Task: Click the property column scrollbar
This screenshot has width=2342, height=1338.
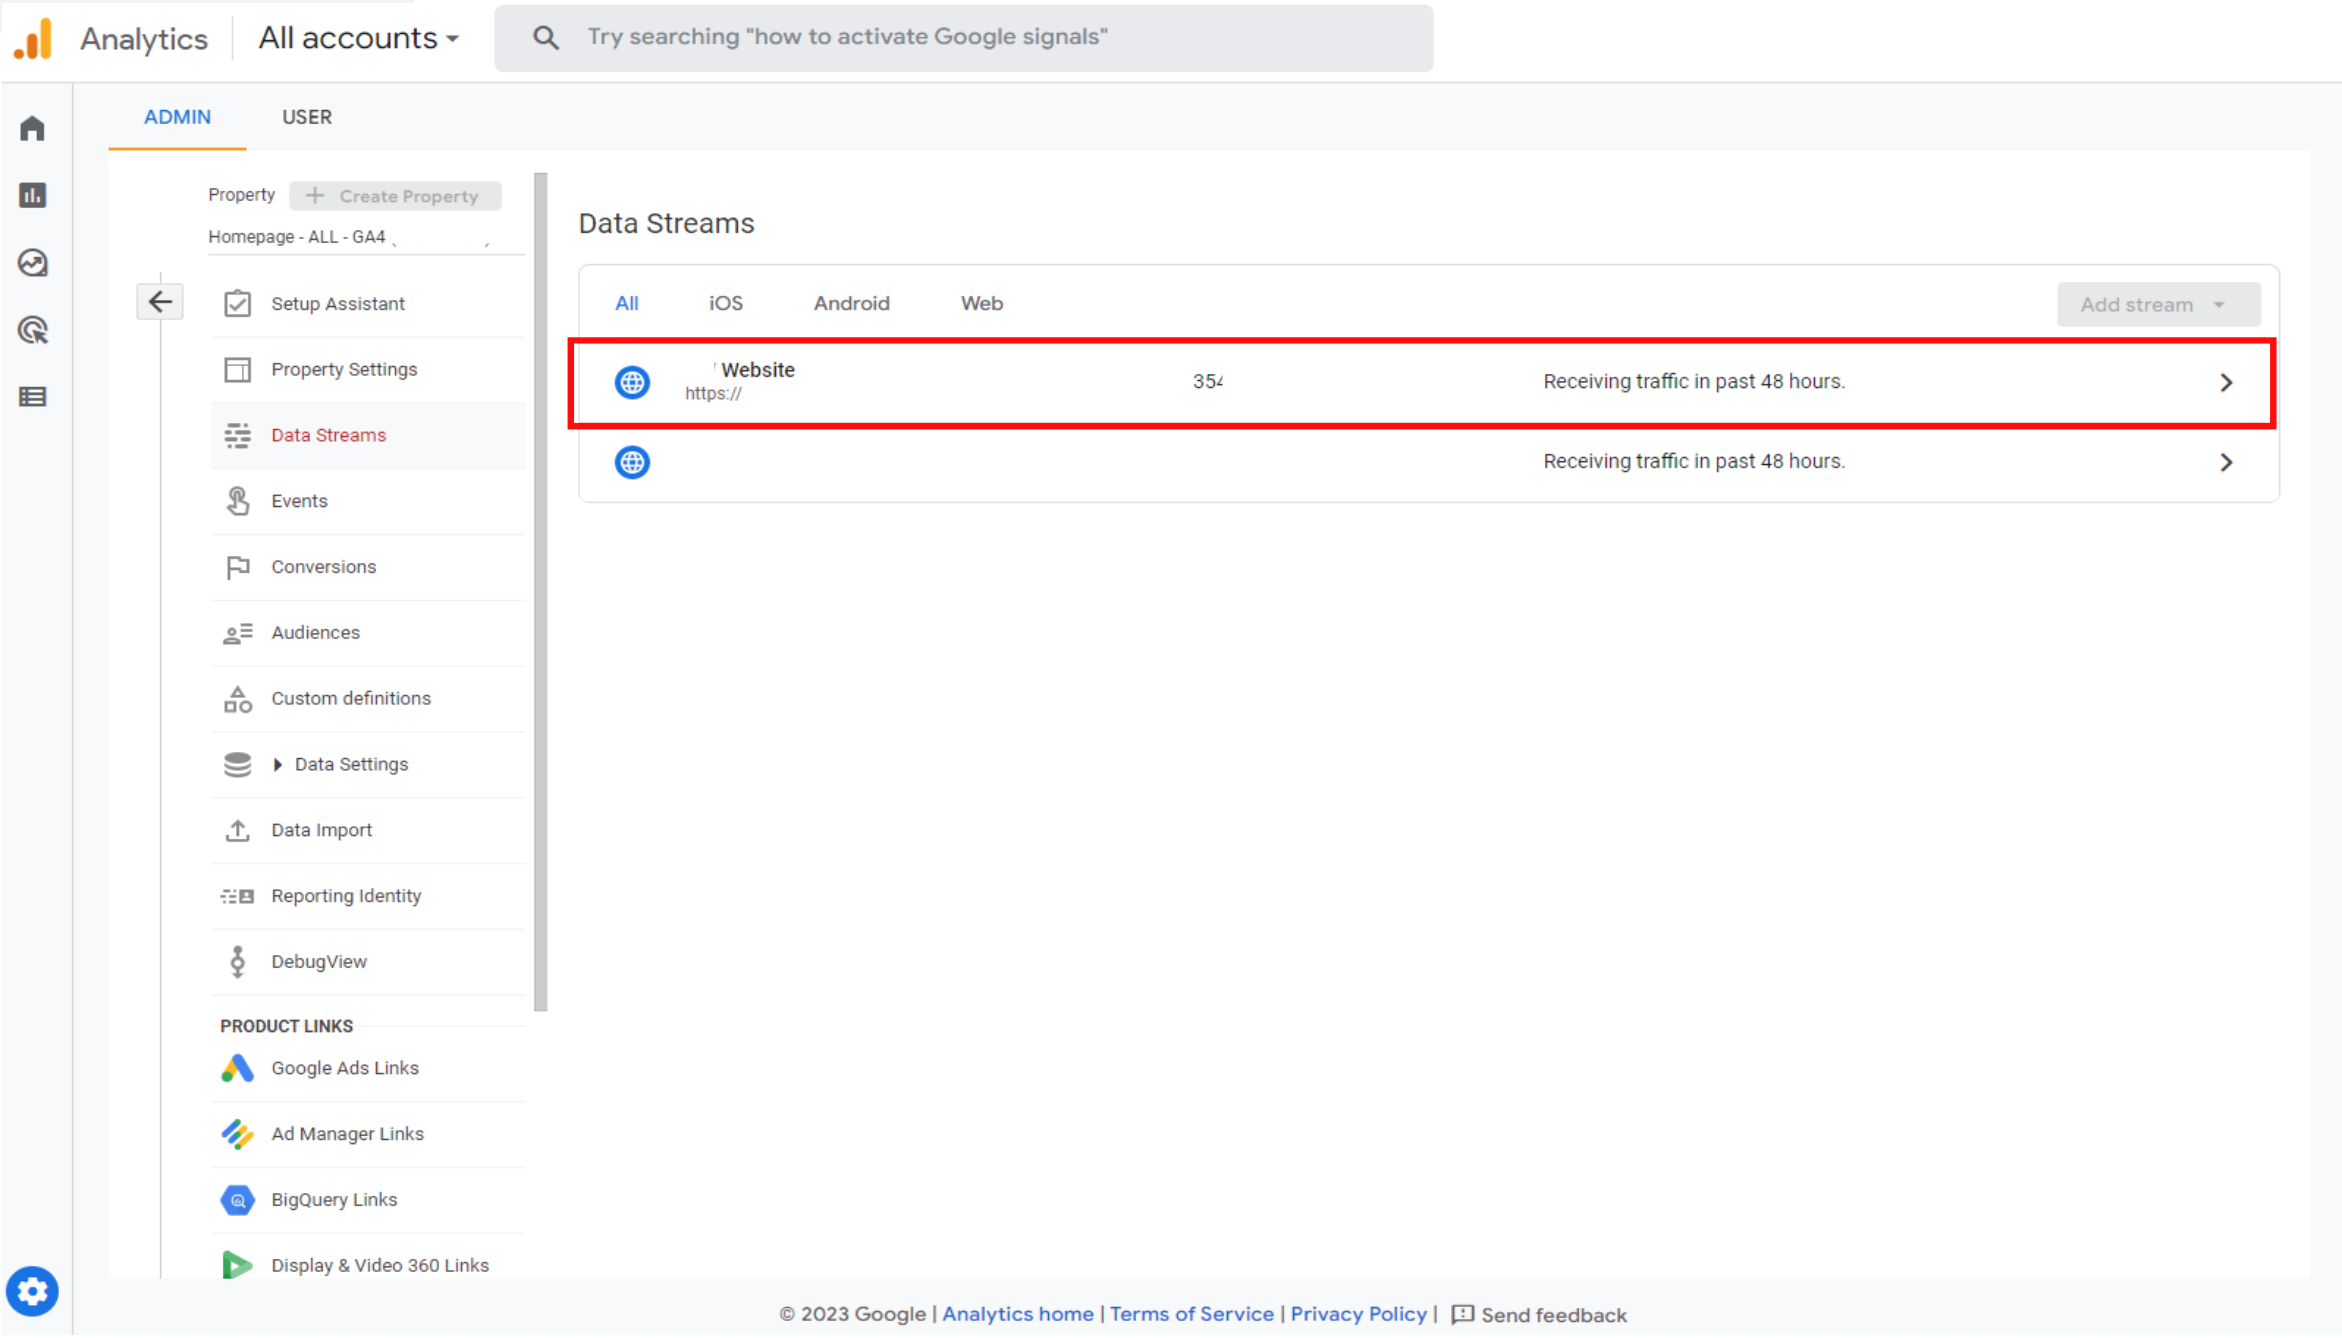Action: (541, 592)
